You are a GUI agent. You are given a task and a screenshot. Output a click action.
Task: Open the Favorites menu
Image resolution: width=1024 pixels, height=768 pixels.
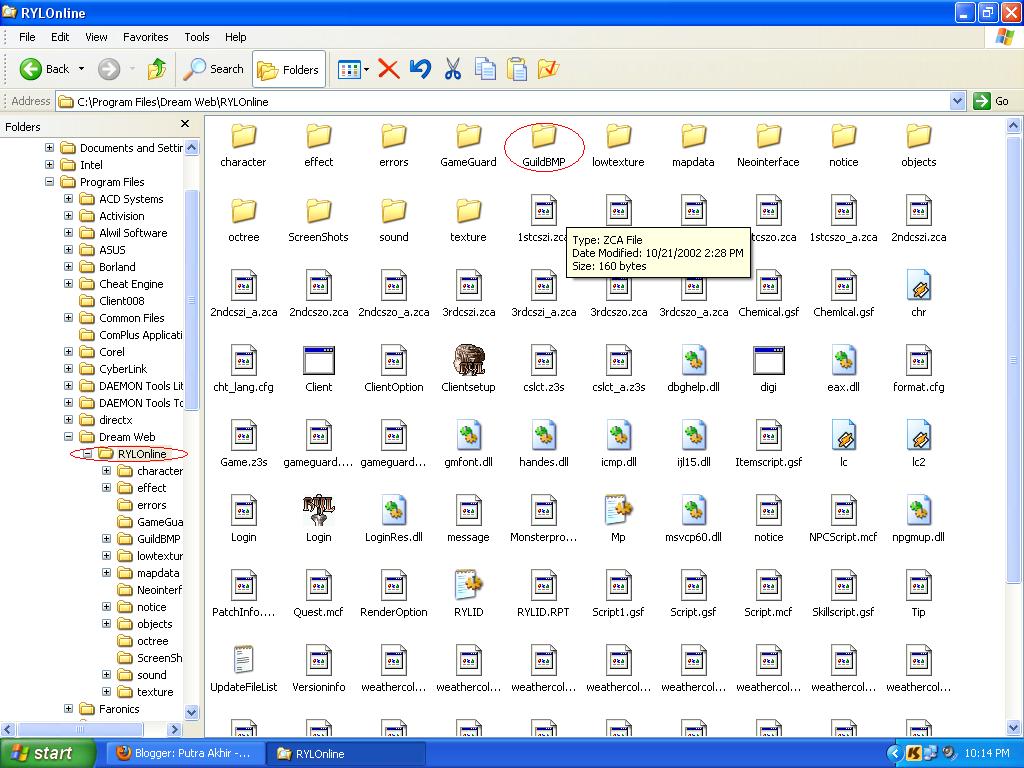(x=146, y=37)
